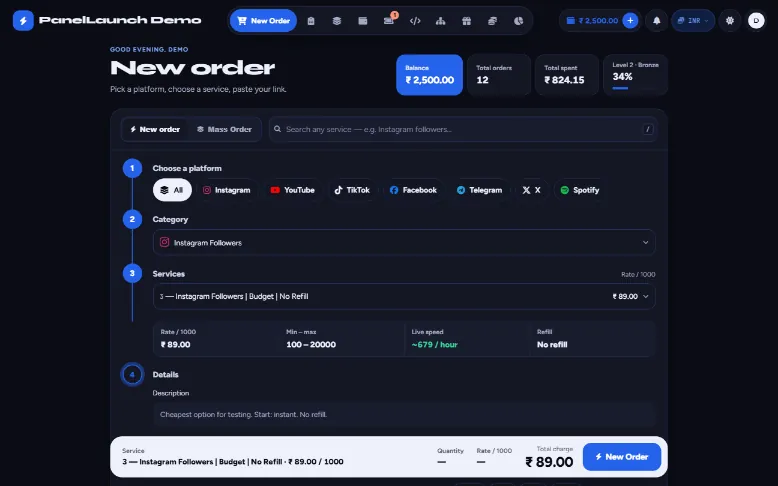Image resolution: width=778 pixels, height=486 pixels.
Task: Click the service search input field
Action: coord(463,129)
